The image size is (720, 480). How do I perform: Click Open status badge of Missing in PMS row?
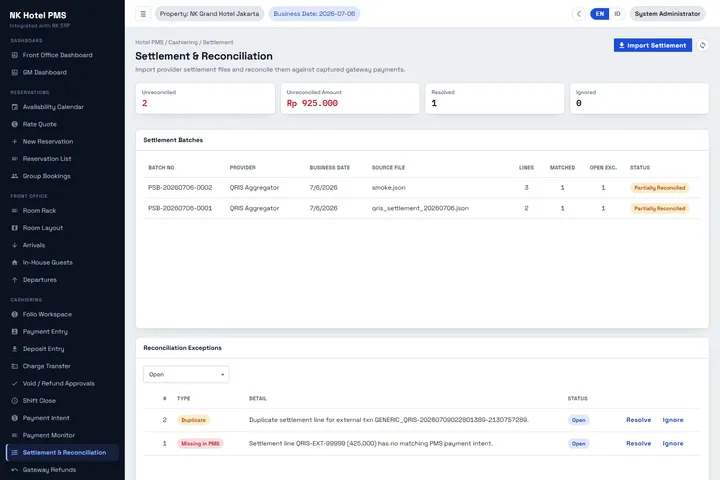pyautogui.click(x=578, y=444)
